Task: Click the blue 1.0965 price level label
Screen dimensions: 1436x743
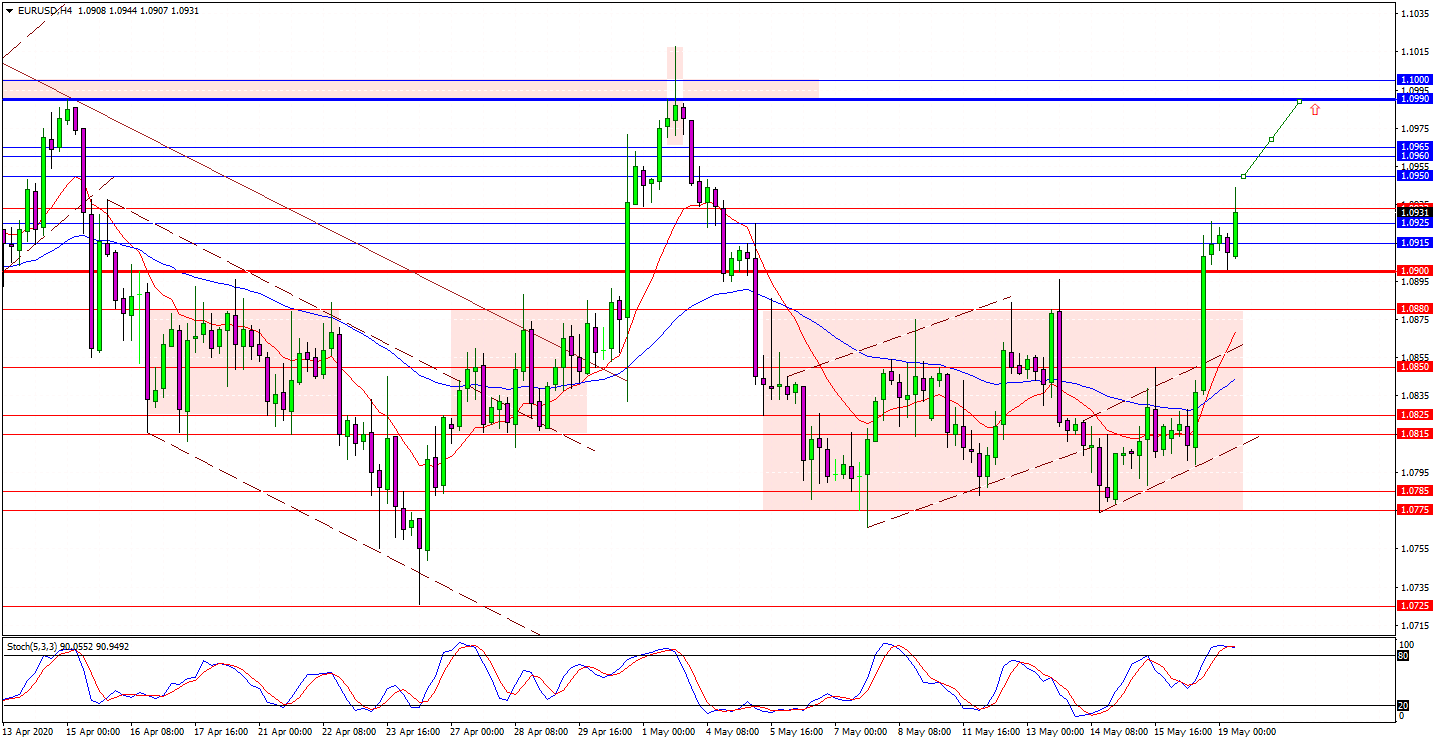Action: (x=1414, y=147)
